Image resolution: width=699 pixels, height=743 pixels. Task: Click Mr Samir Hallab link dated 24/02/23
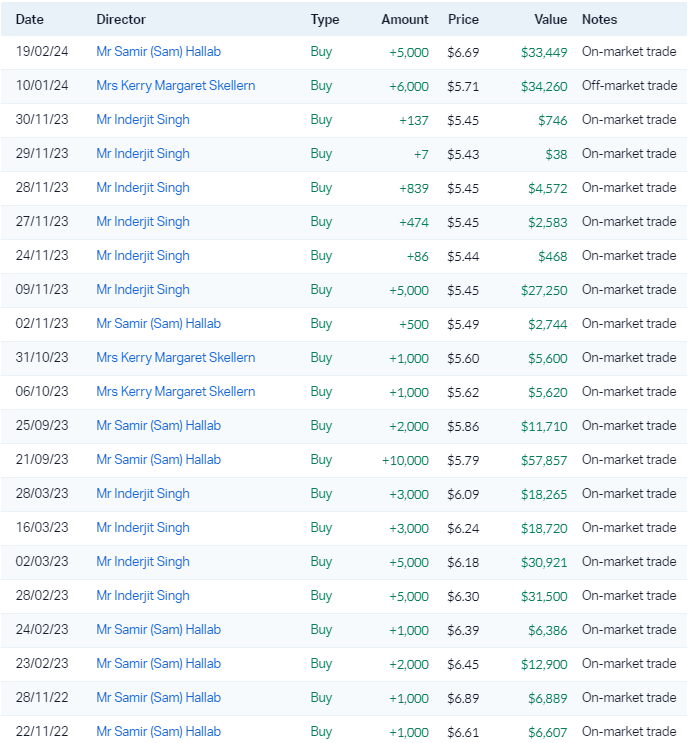158,630
